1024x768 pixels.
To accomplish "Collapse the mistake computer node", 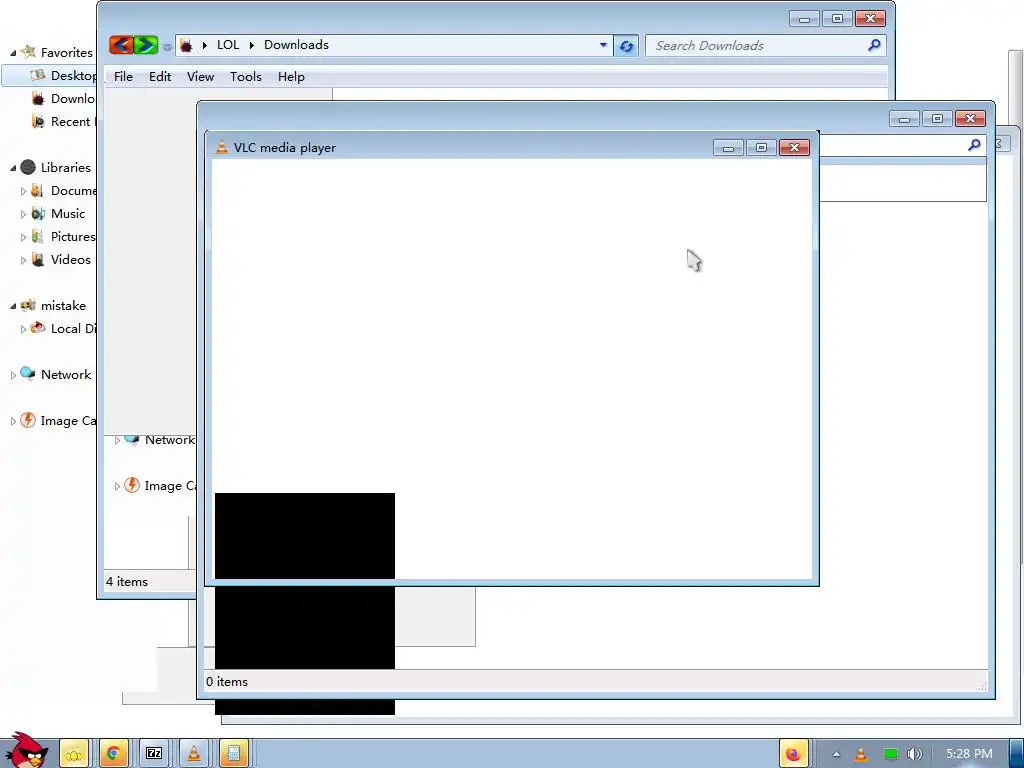I will click(x=13, y=306).
